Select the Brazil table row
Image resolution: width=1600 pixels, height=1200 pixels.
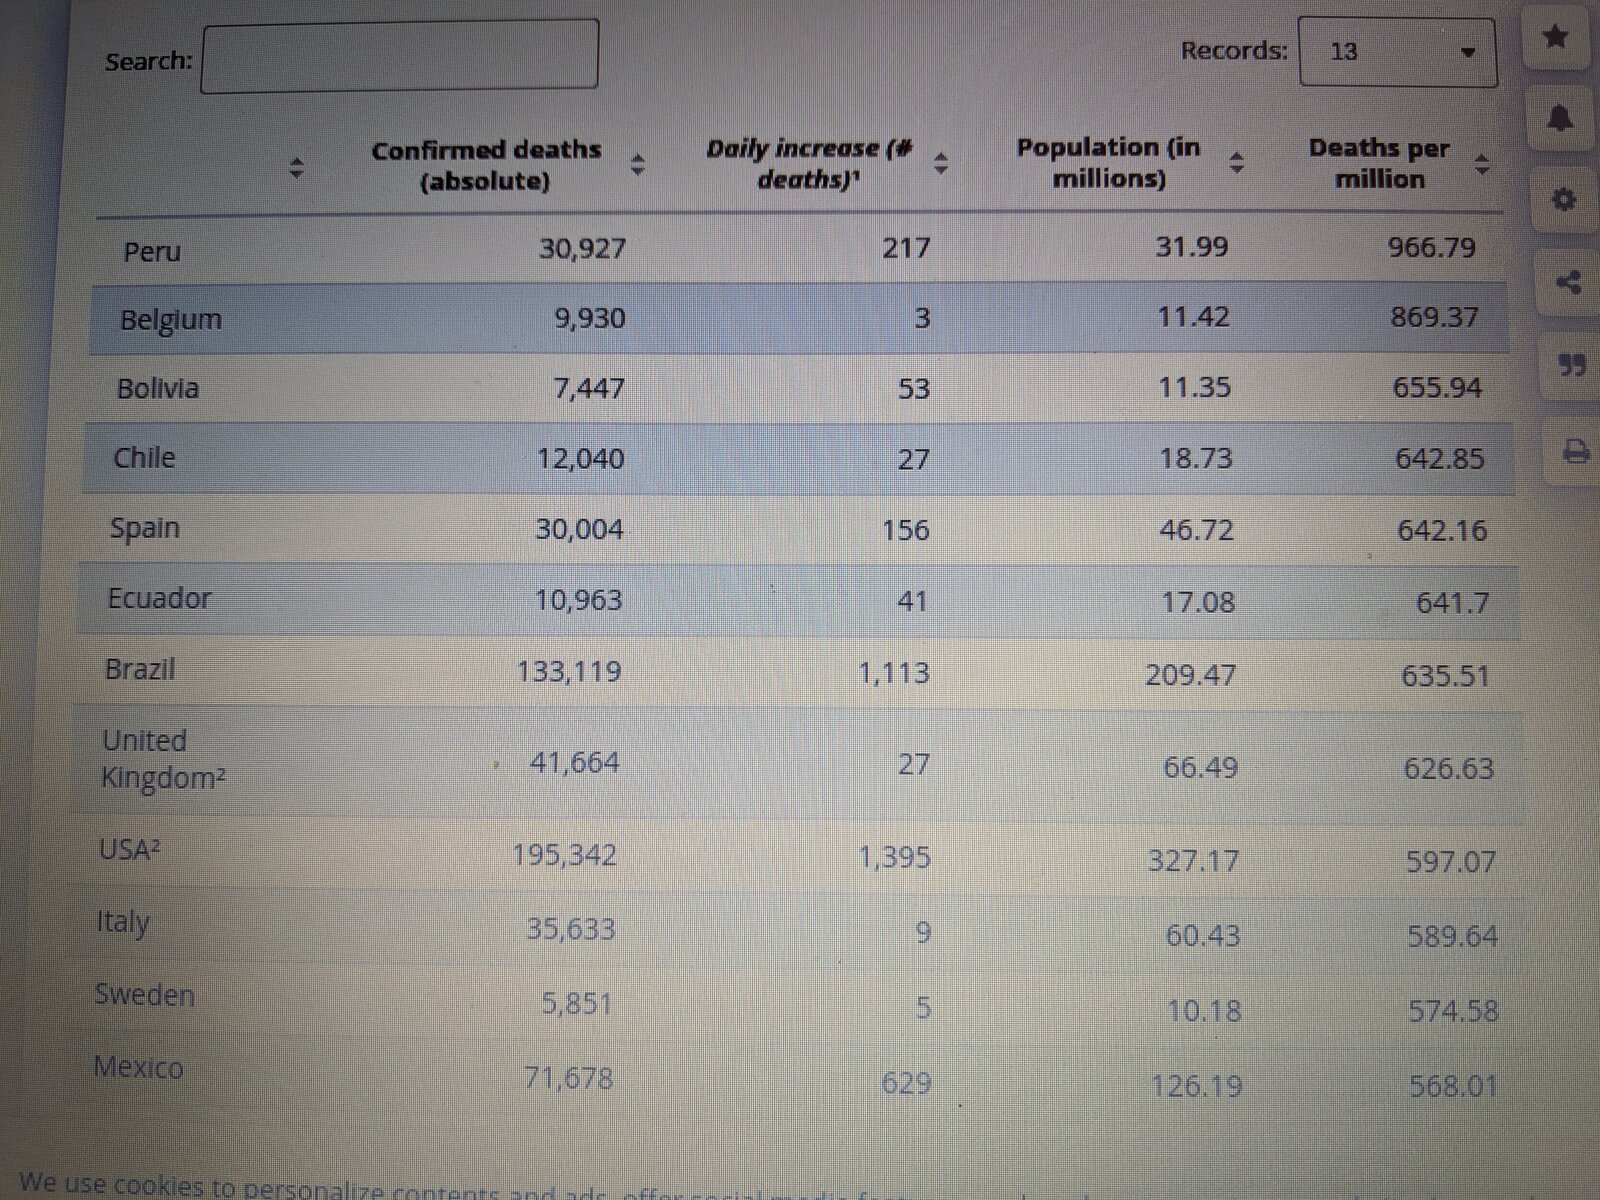(798, 672)
